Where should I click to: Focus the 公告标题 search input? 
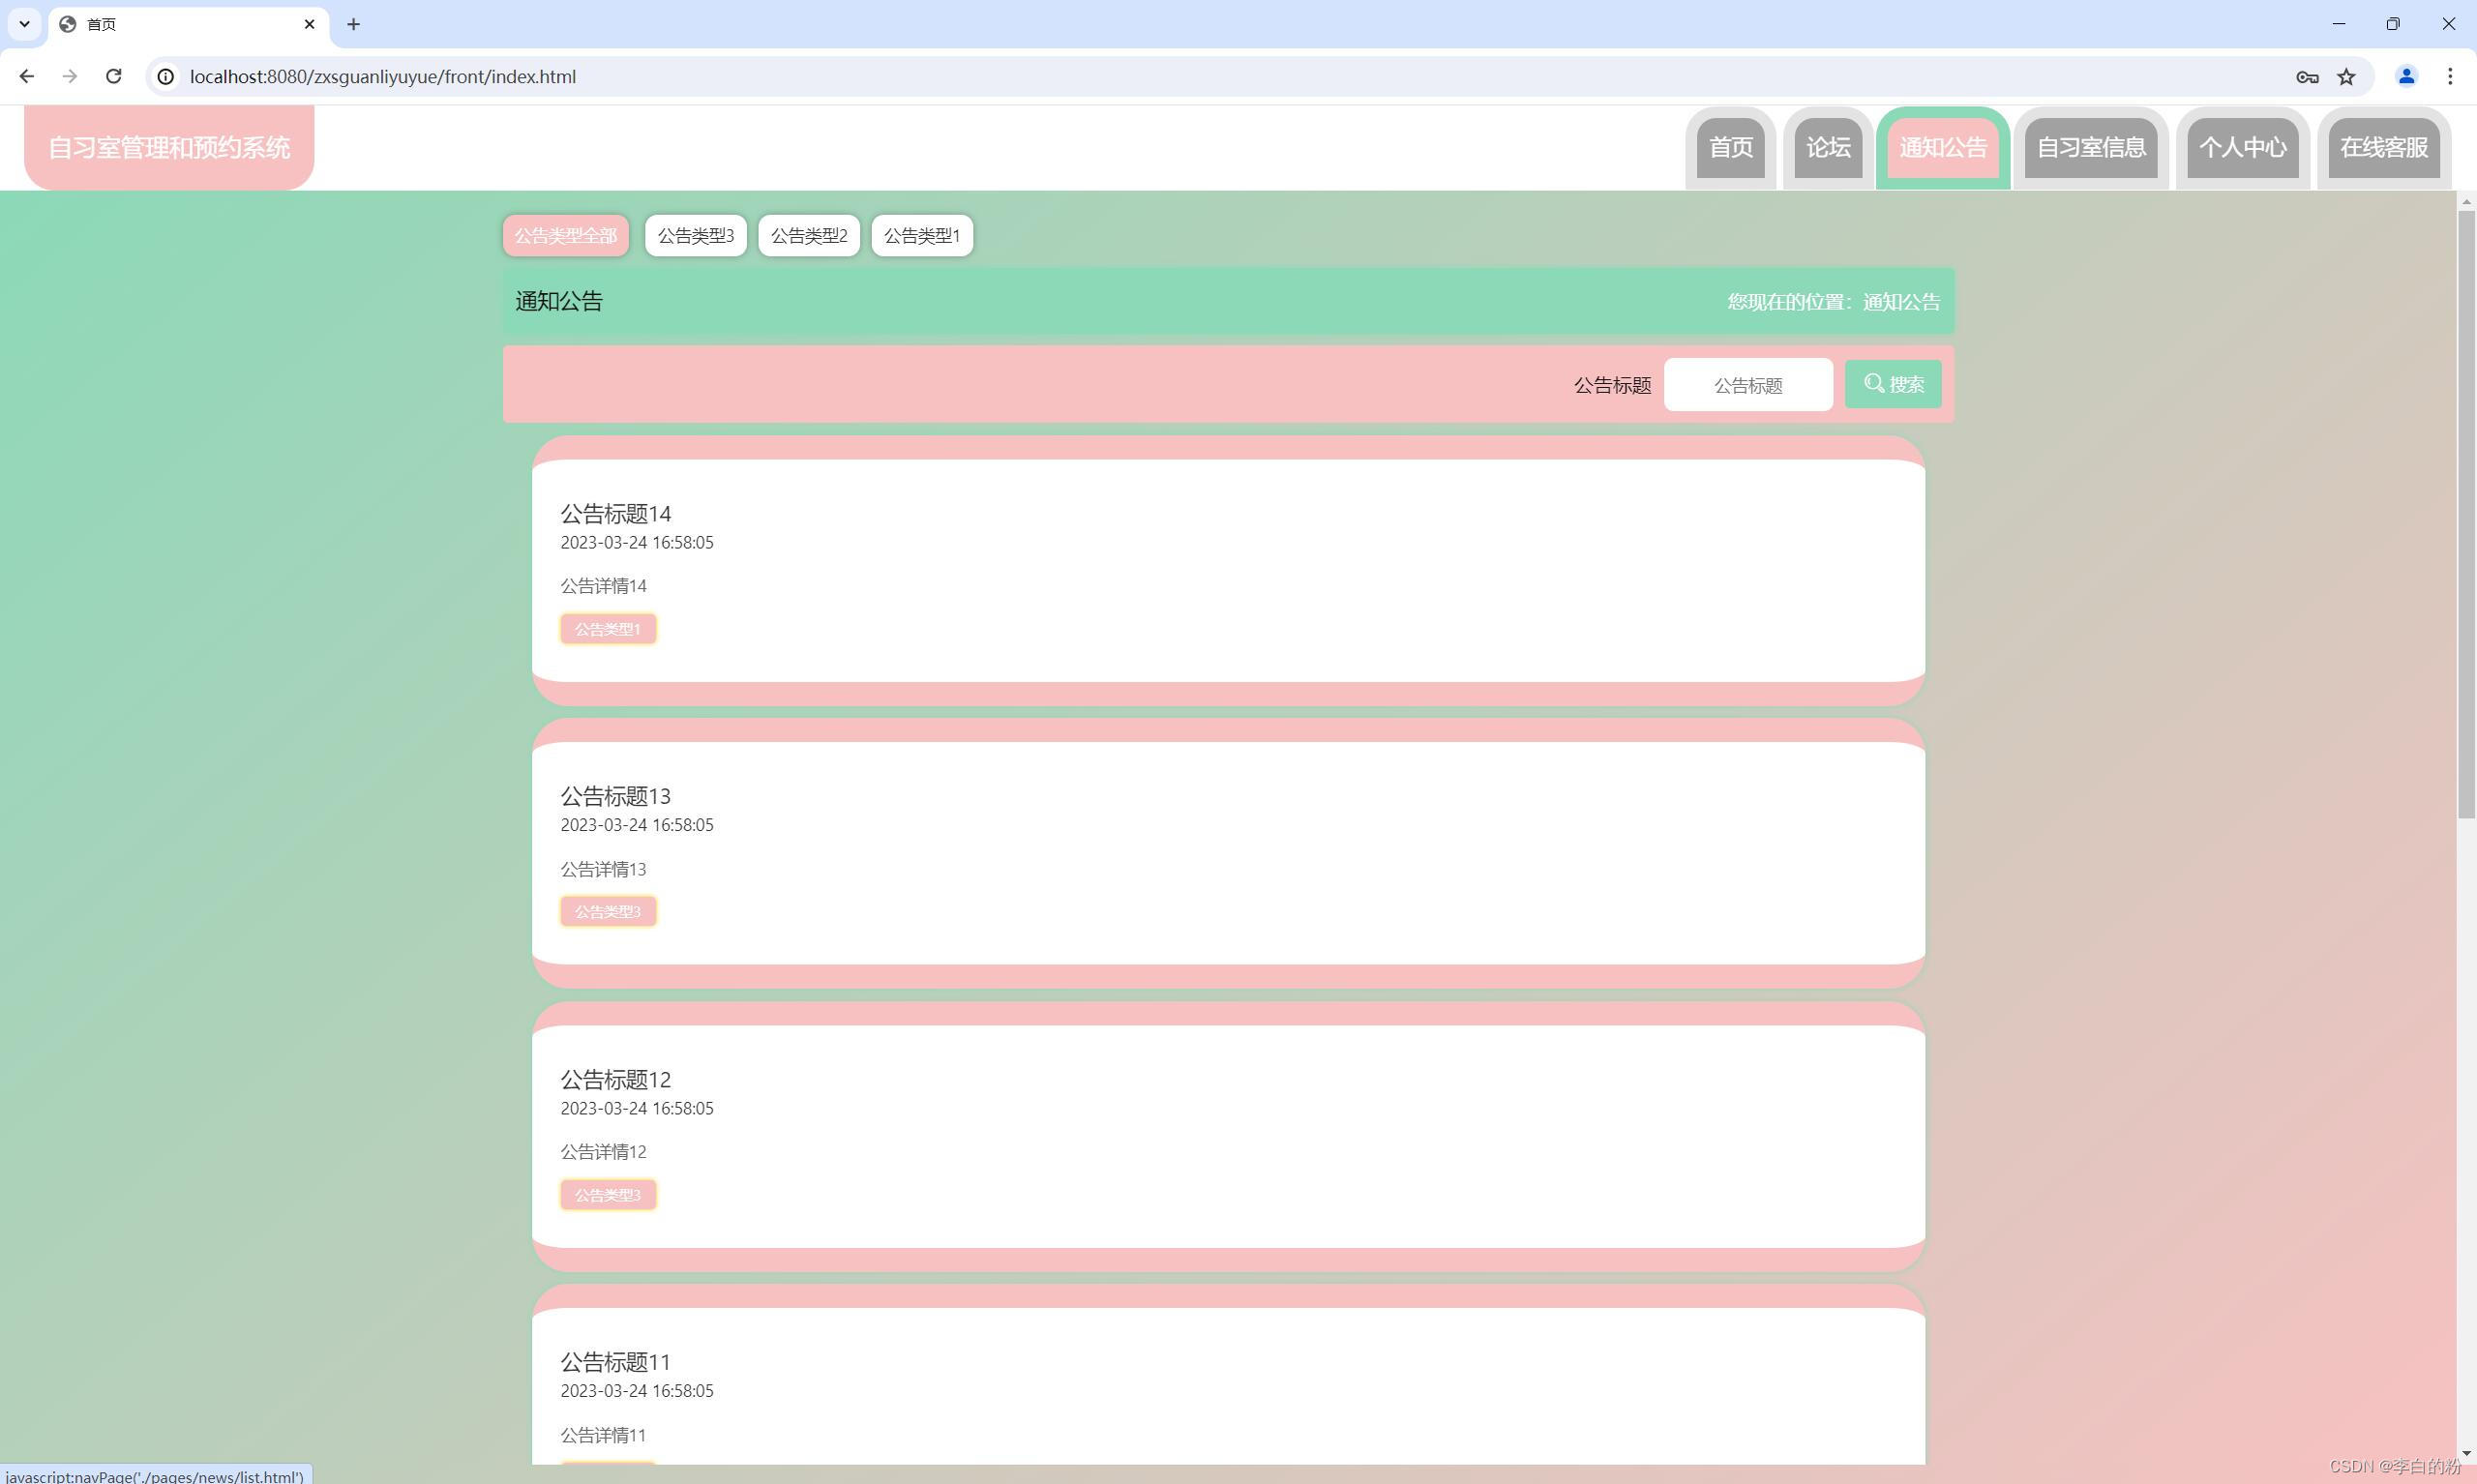1747,385
